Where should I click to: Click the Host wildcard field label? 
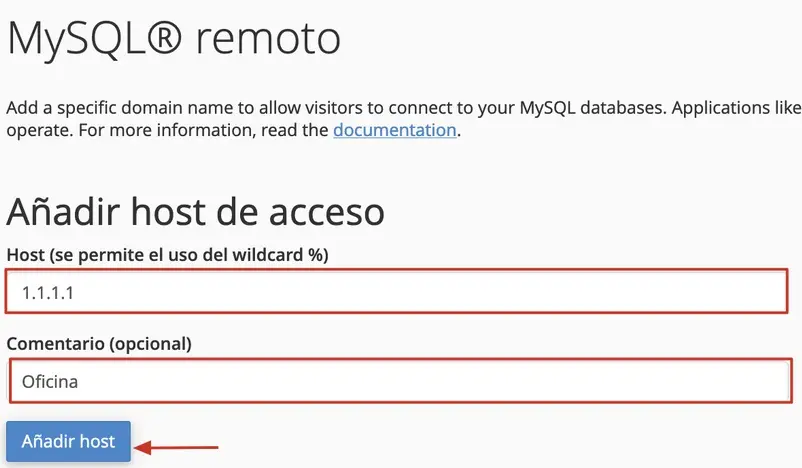coord(167,255)
